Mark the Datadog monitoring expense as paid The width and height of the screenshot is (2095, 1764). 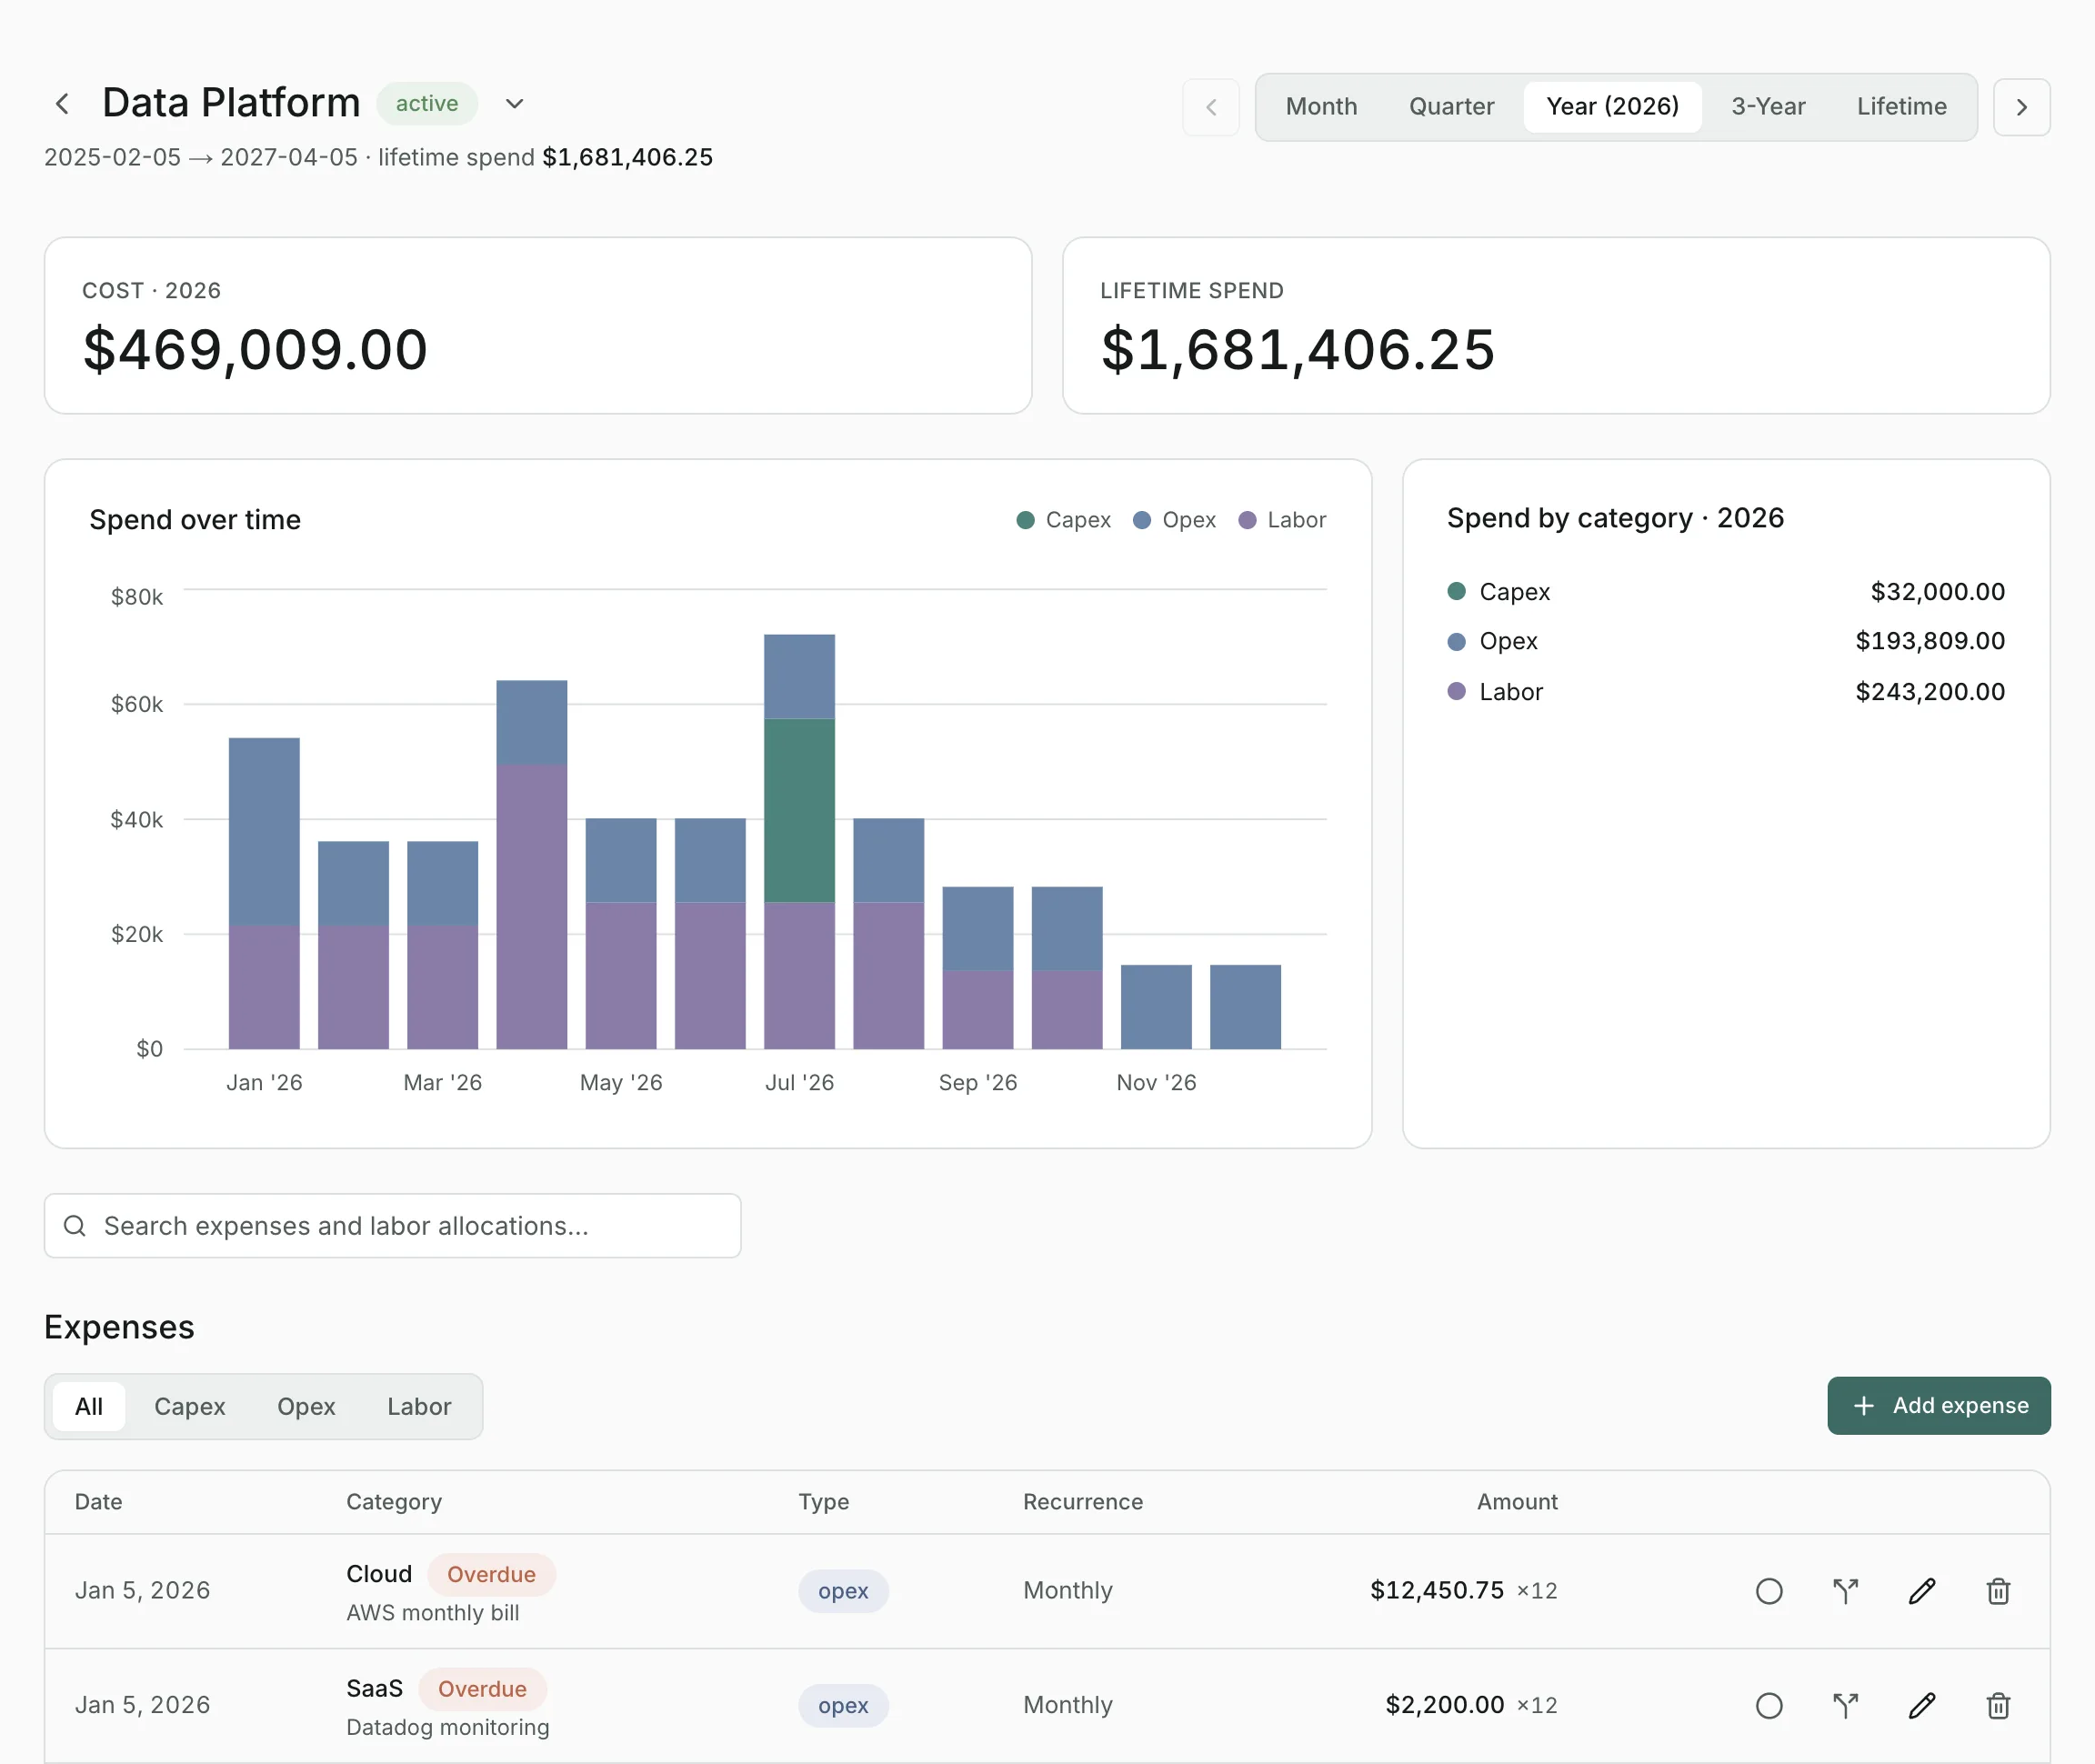click(1769, 1706)
